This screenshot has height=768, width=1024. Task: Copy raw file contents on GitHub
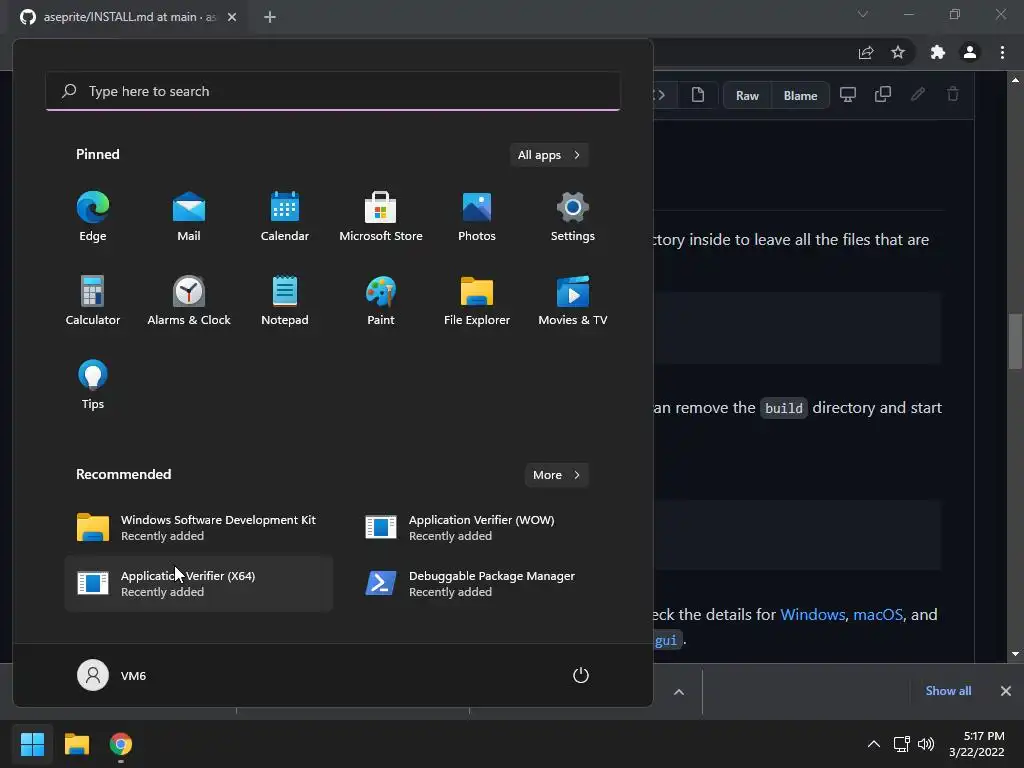coord(883,95)
